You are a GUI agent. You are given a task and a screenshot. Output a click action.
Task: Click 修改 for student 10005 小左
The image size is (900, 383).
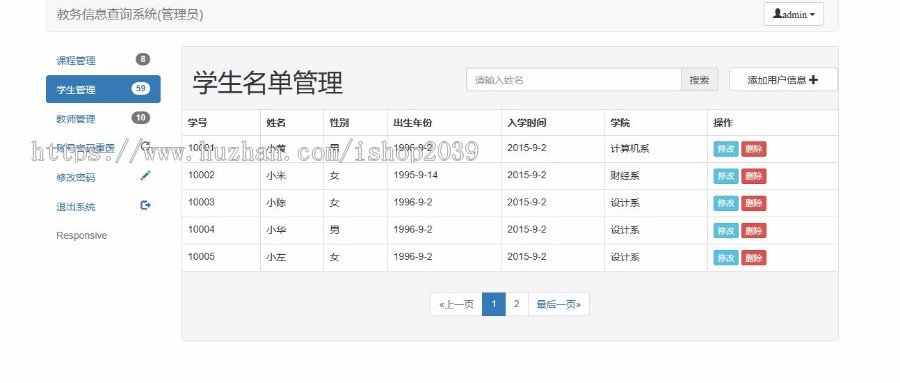(x=726, y=258)
